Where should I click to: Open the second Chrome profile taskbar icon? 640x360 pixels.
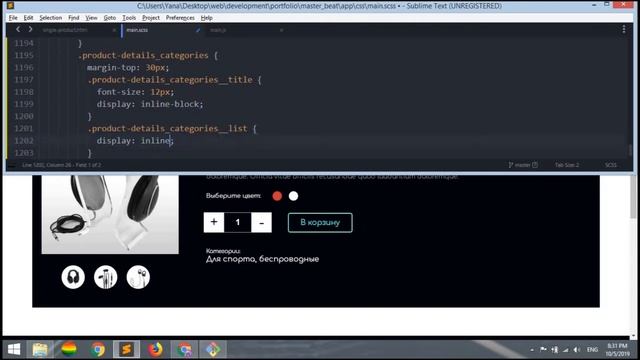pos(184,349)
